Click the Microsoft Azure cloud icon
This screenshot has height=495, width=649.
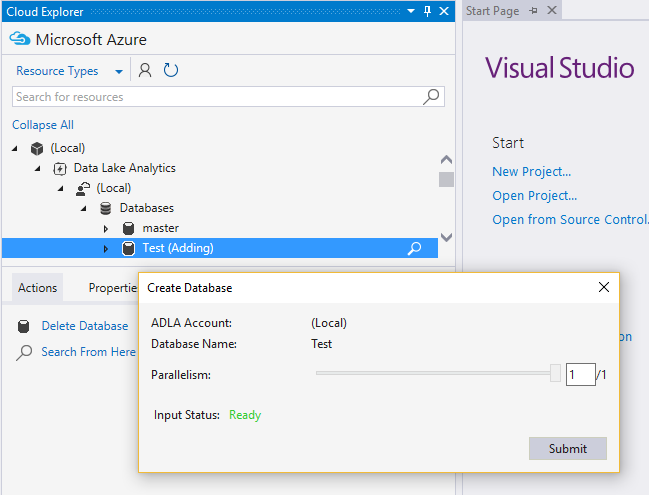(20, 39)
